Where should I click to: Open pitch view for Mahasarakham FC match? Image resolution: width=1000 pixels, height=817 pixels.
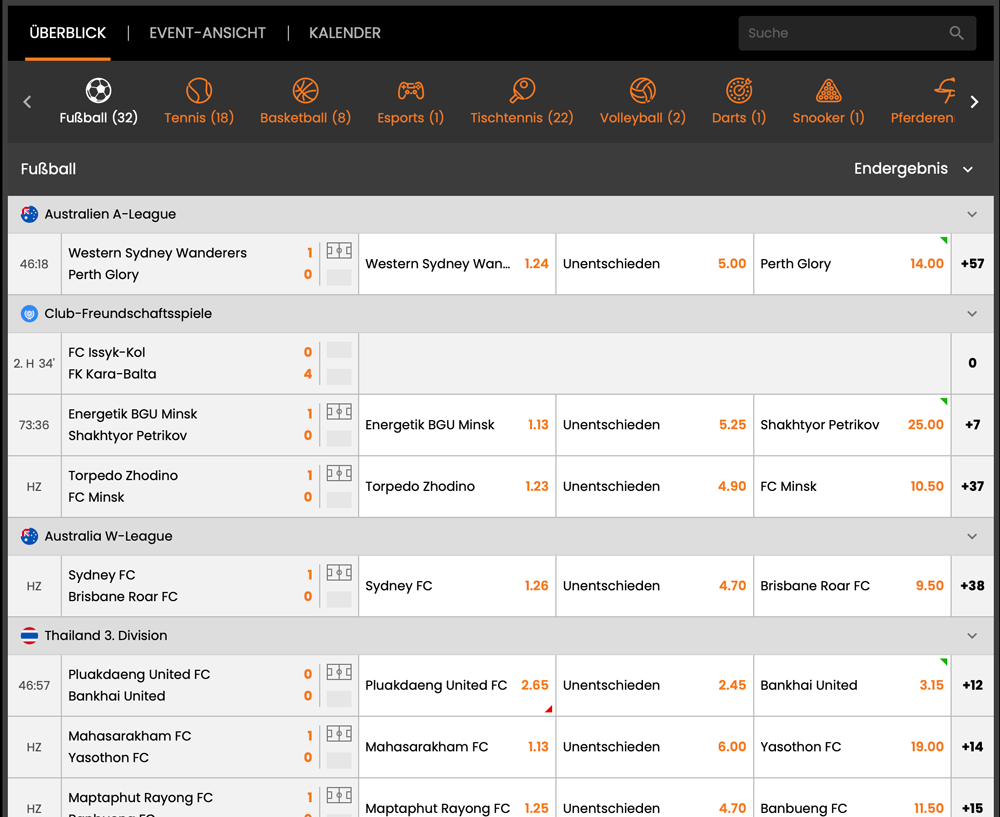[x=339, y=734]
